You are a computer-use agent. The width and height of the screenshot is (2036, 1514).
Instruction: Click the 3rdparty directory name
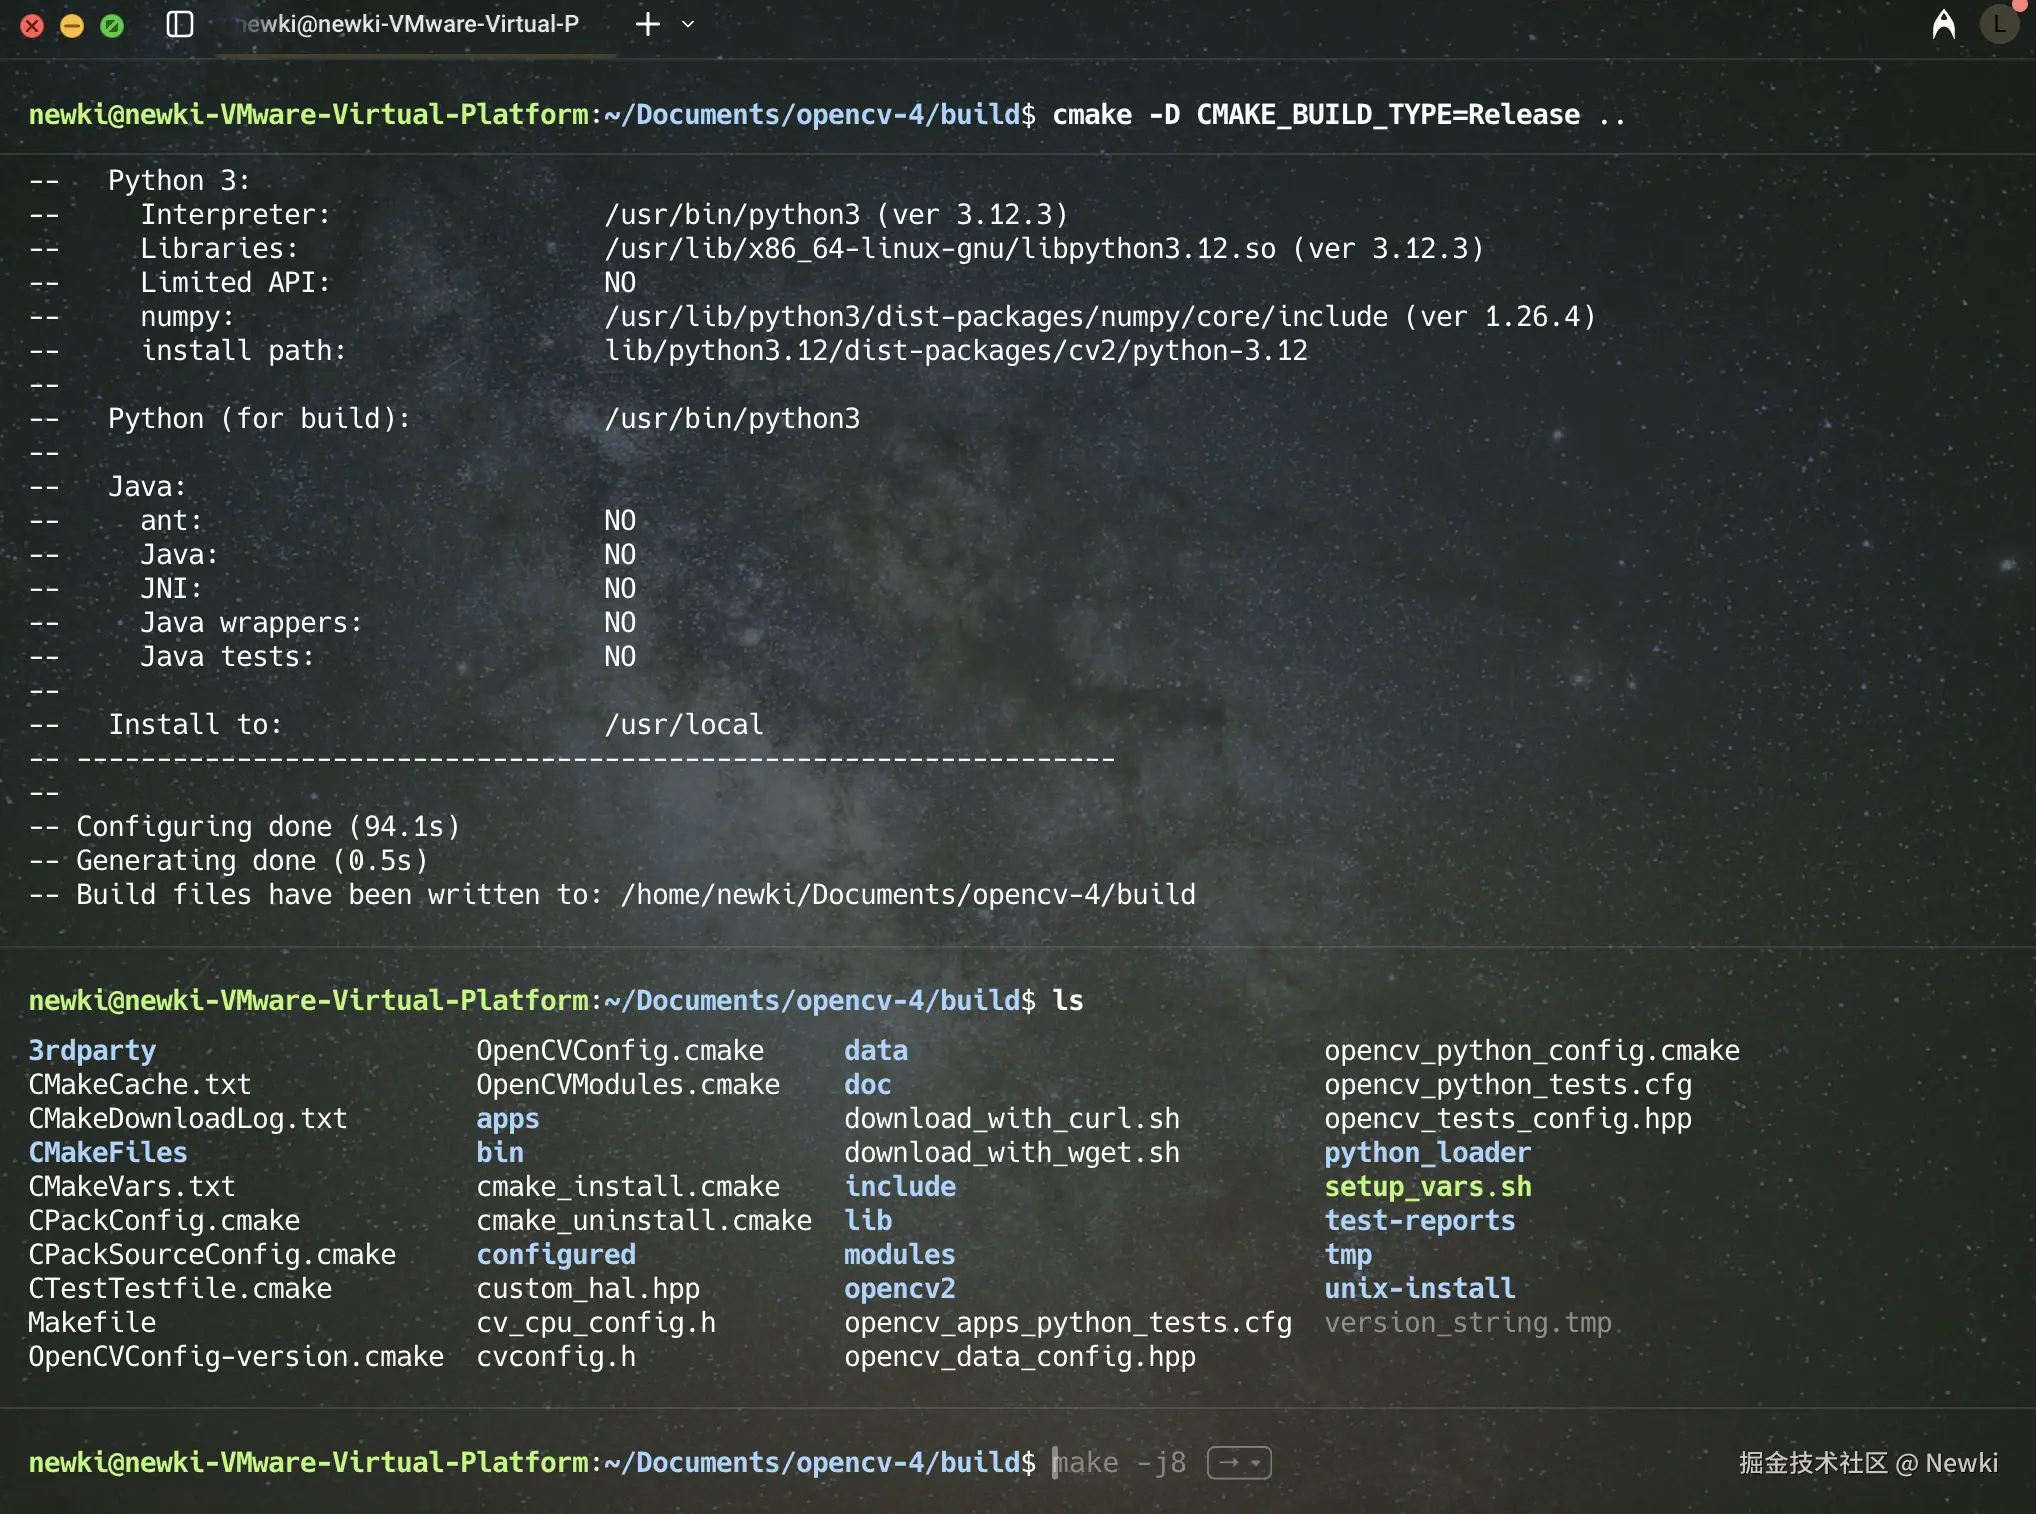click(x=92, y=1050)
